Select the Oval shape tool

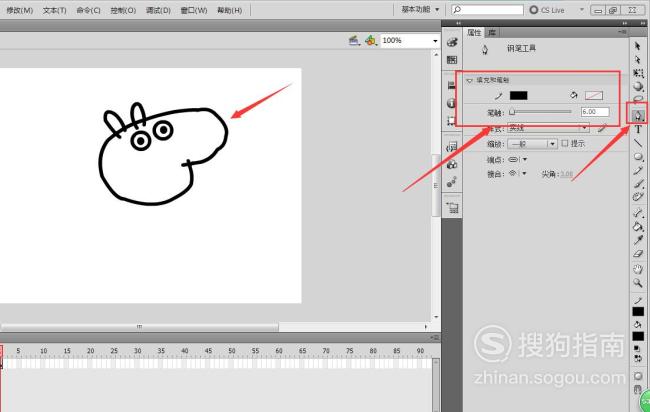pyautogui.click(x=638, y=157)
